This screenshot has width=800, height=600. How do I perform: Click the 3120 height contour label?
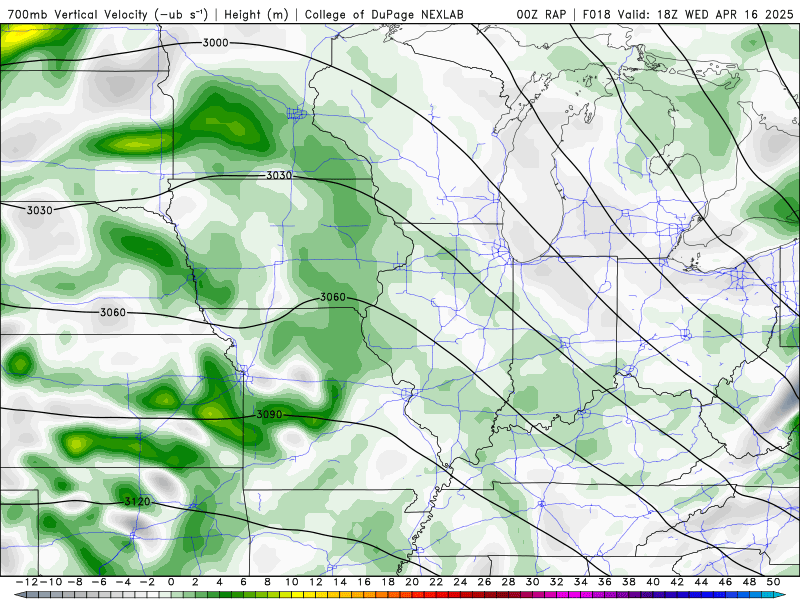[x=137, y=502]
